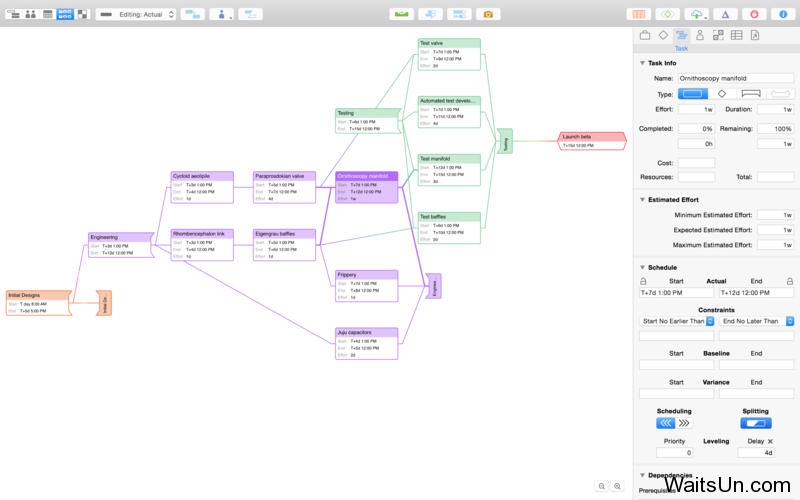800x500 pixels.
Task: Set task type to hammock
Action: click(780, 94)
